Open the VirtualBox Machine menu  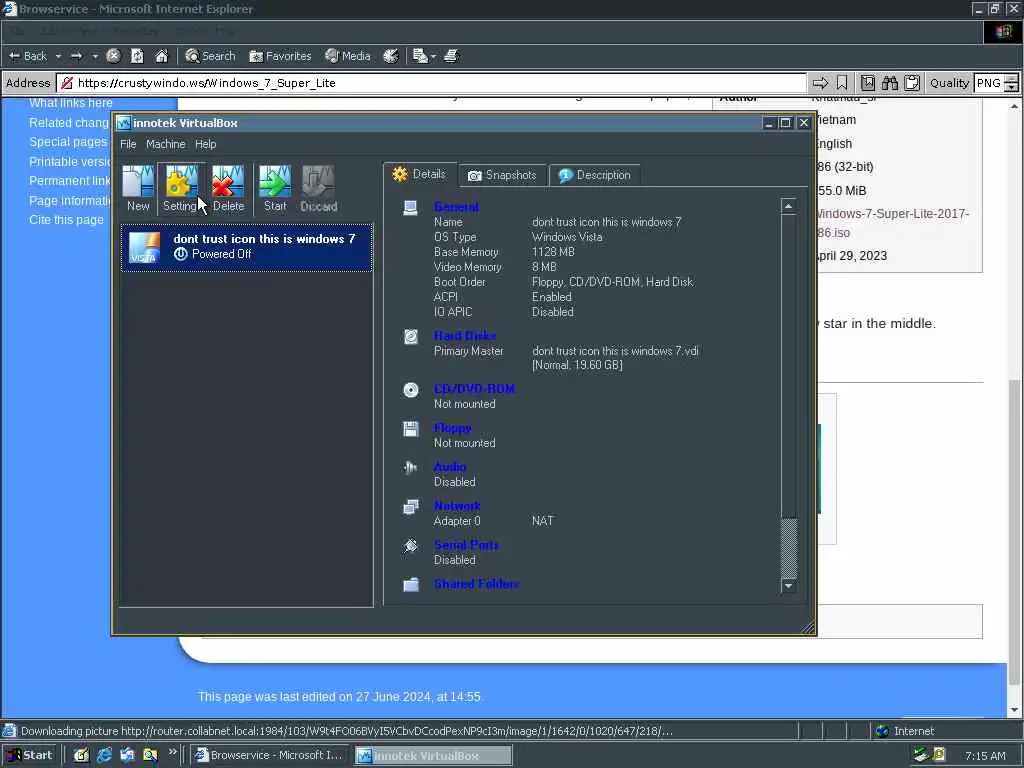click(x=165, y=144)
